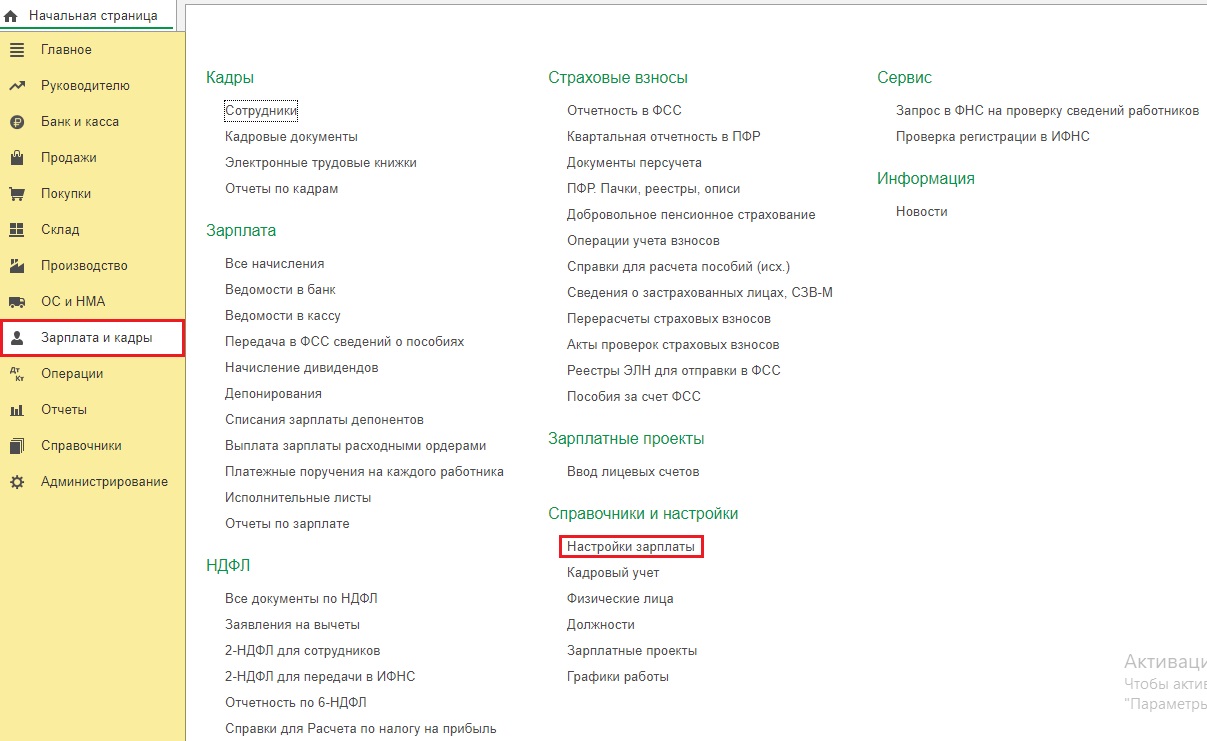The height and width of the screenshot is (741, 1207).
Task: Open Отчетность по 6-НДФЛ
Action: 296,703
